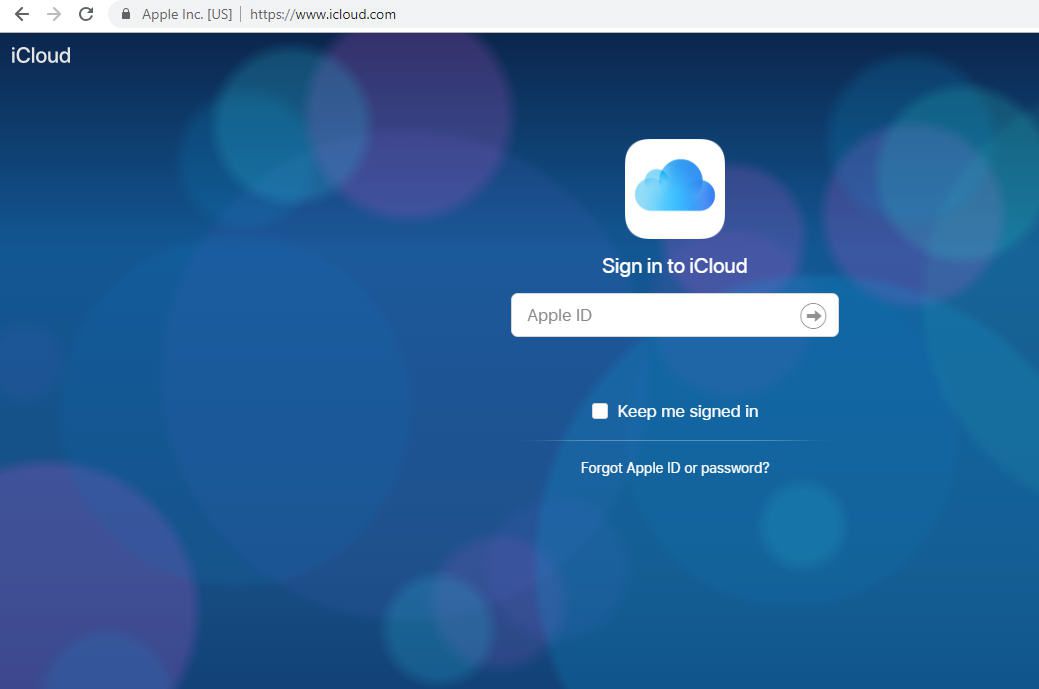Click the arrow to submit Apple ID
Image resolution: width=1039 pixels, height=689 pixels.
click(x=813, y=315)
